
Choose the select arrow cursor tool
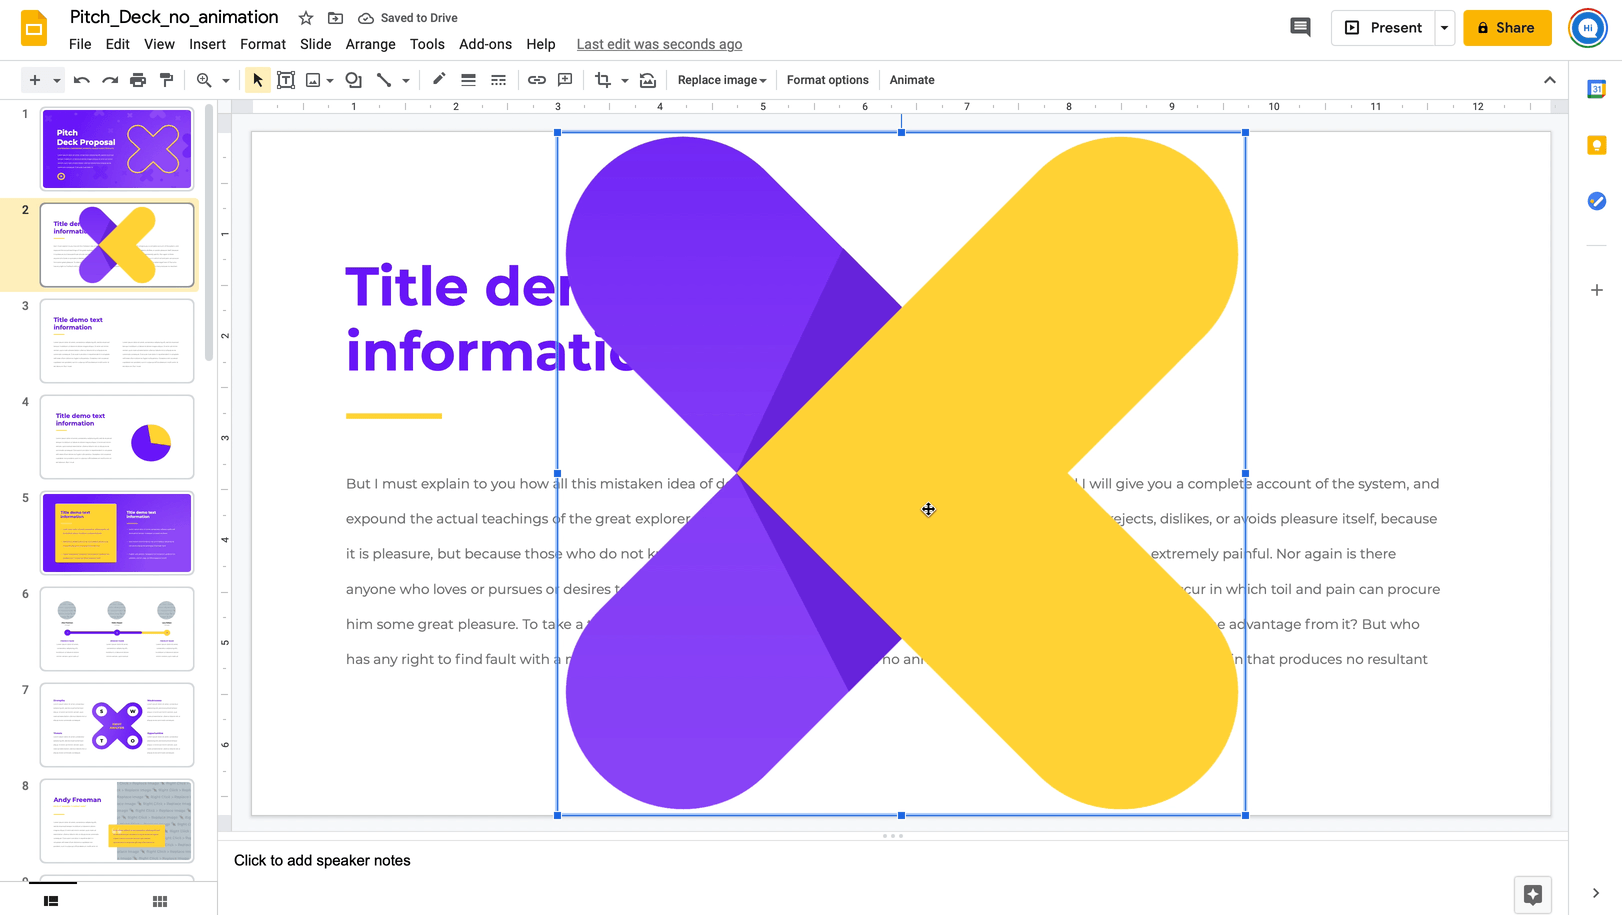click(258, 80)
